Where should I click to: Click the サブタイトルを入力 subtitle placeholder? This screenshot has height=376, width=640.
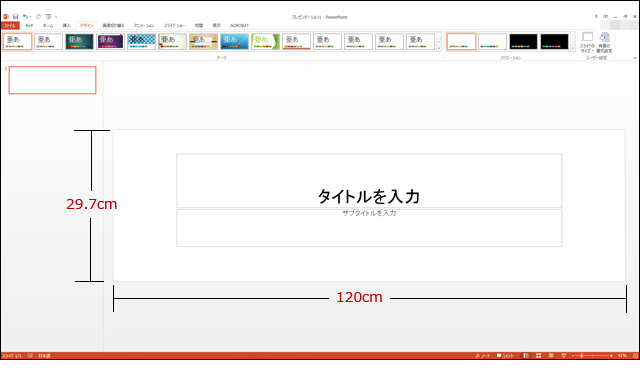[x=369, y=228]
